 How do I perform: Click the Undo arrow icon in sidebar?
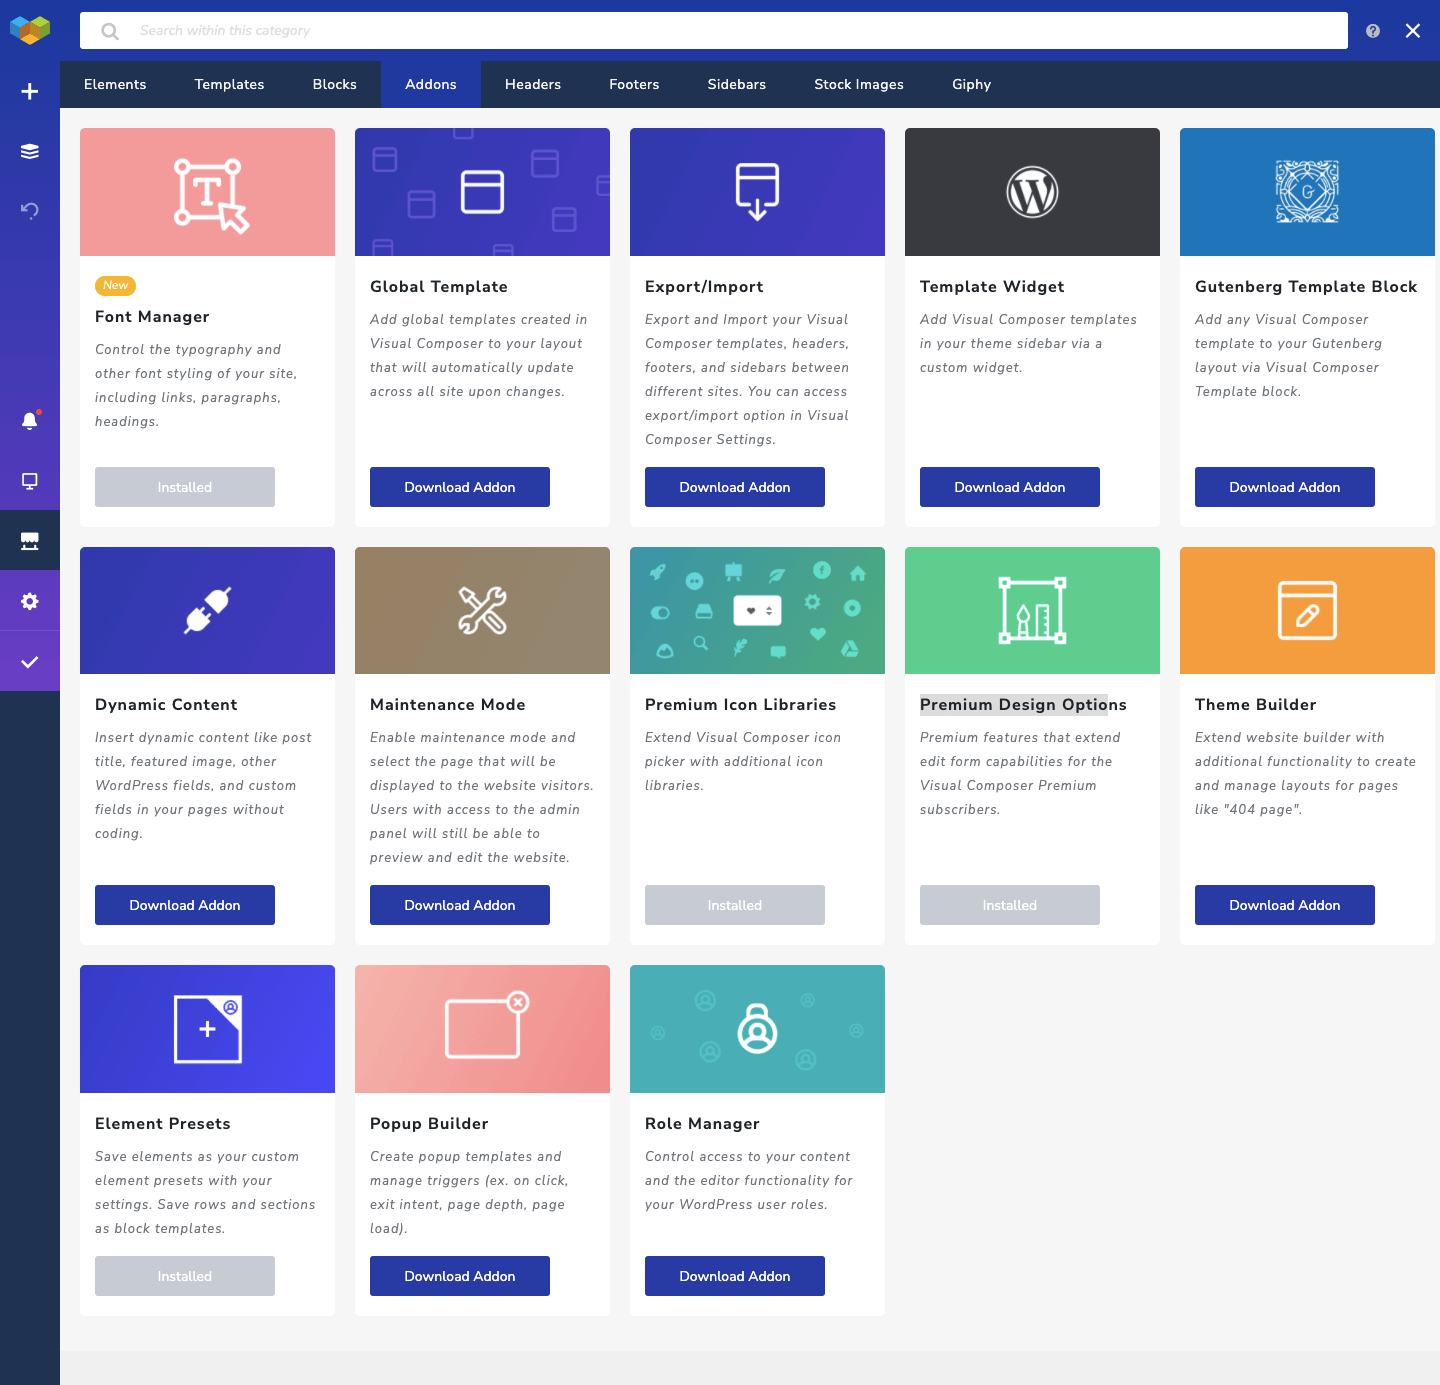click(30, 210)
